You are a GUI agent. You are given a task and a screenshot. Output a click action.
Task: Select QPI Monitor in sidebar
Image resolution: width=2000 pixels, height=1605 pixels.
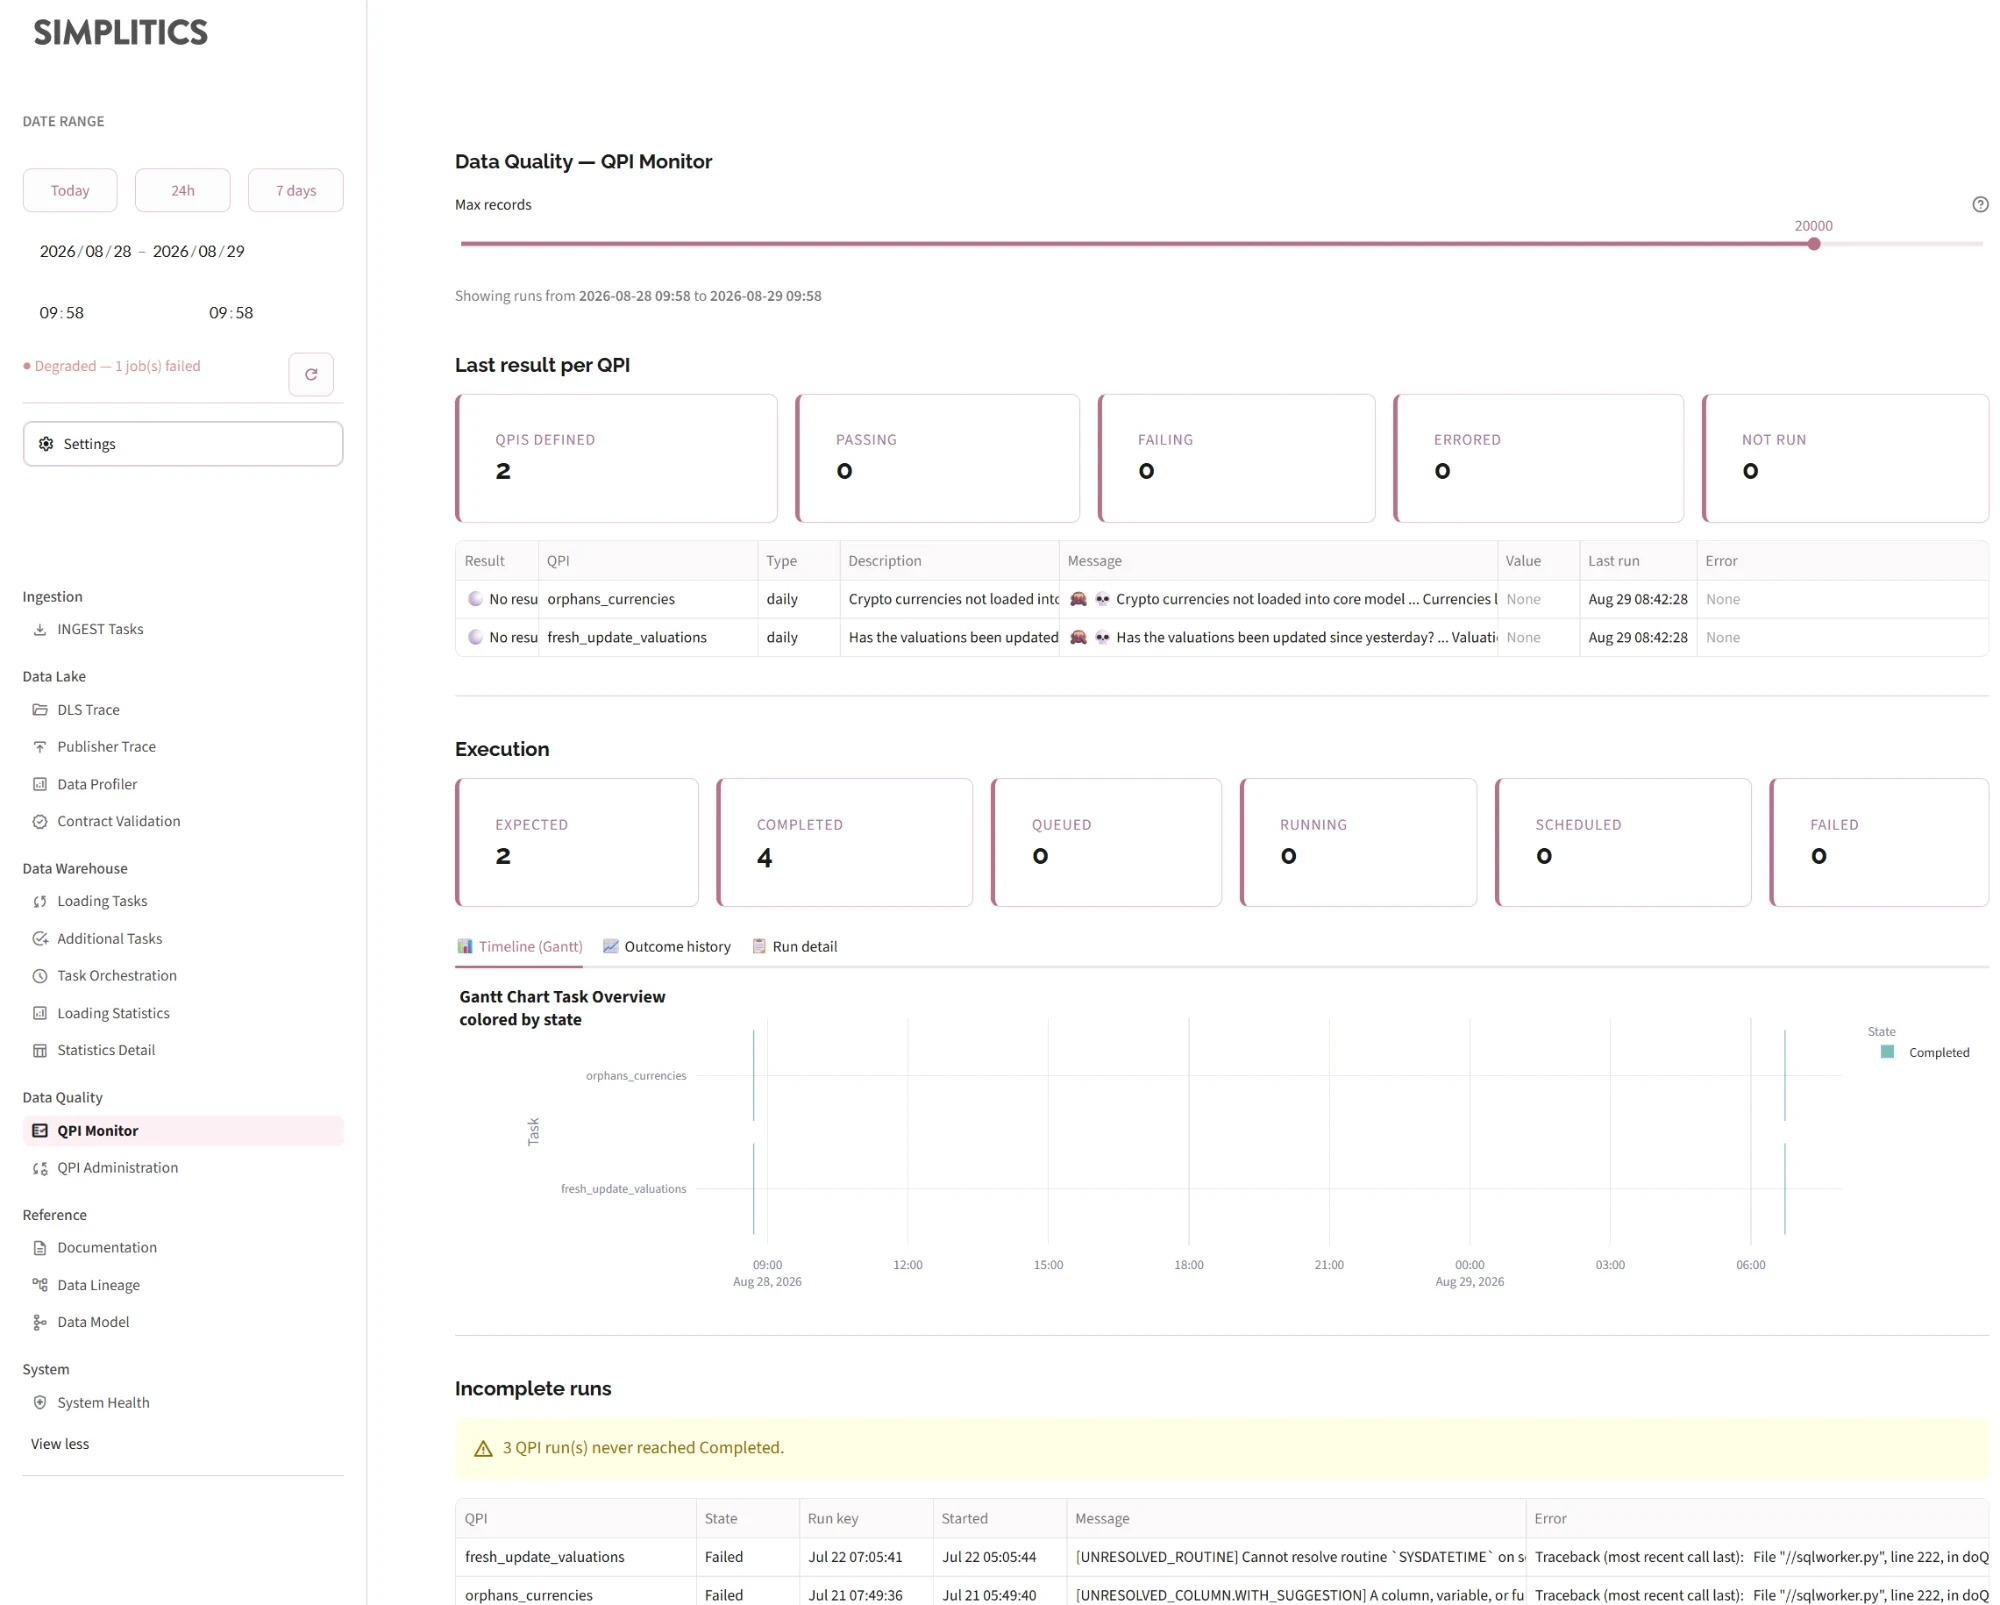[183, 1131]
